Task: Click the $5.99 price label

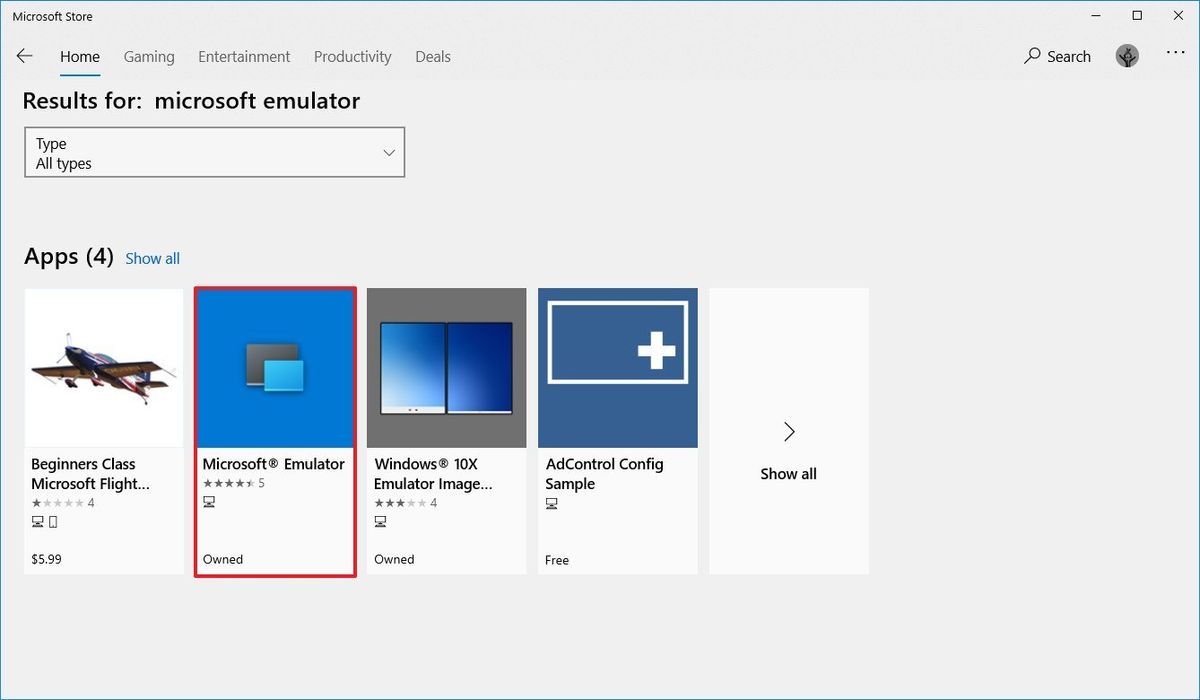Action: tap(46, 559)
